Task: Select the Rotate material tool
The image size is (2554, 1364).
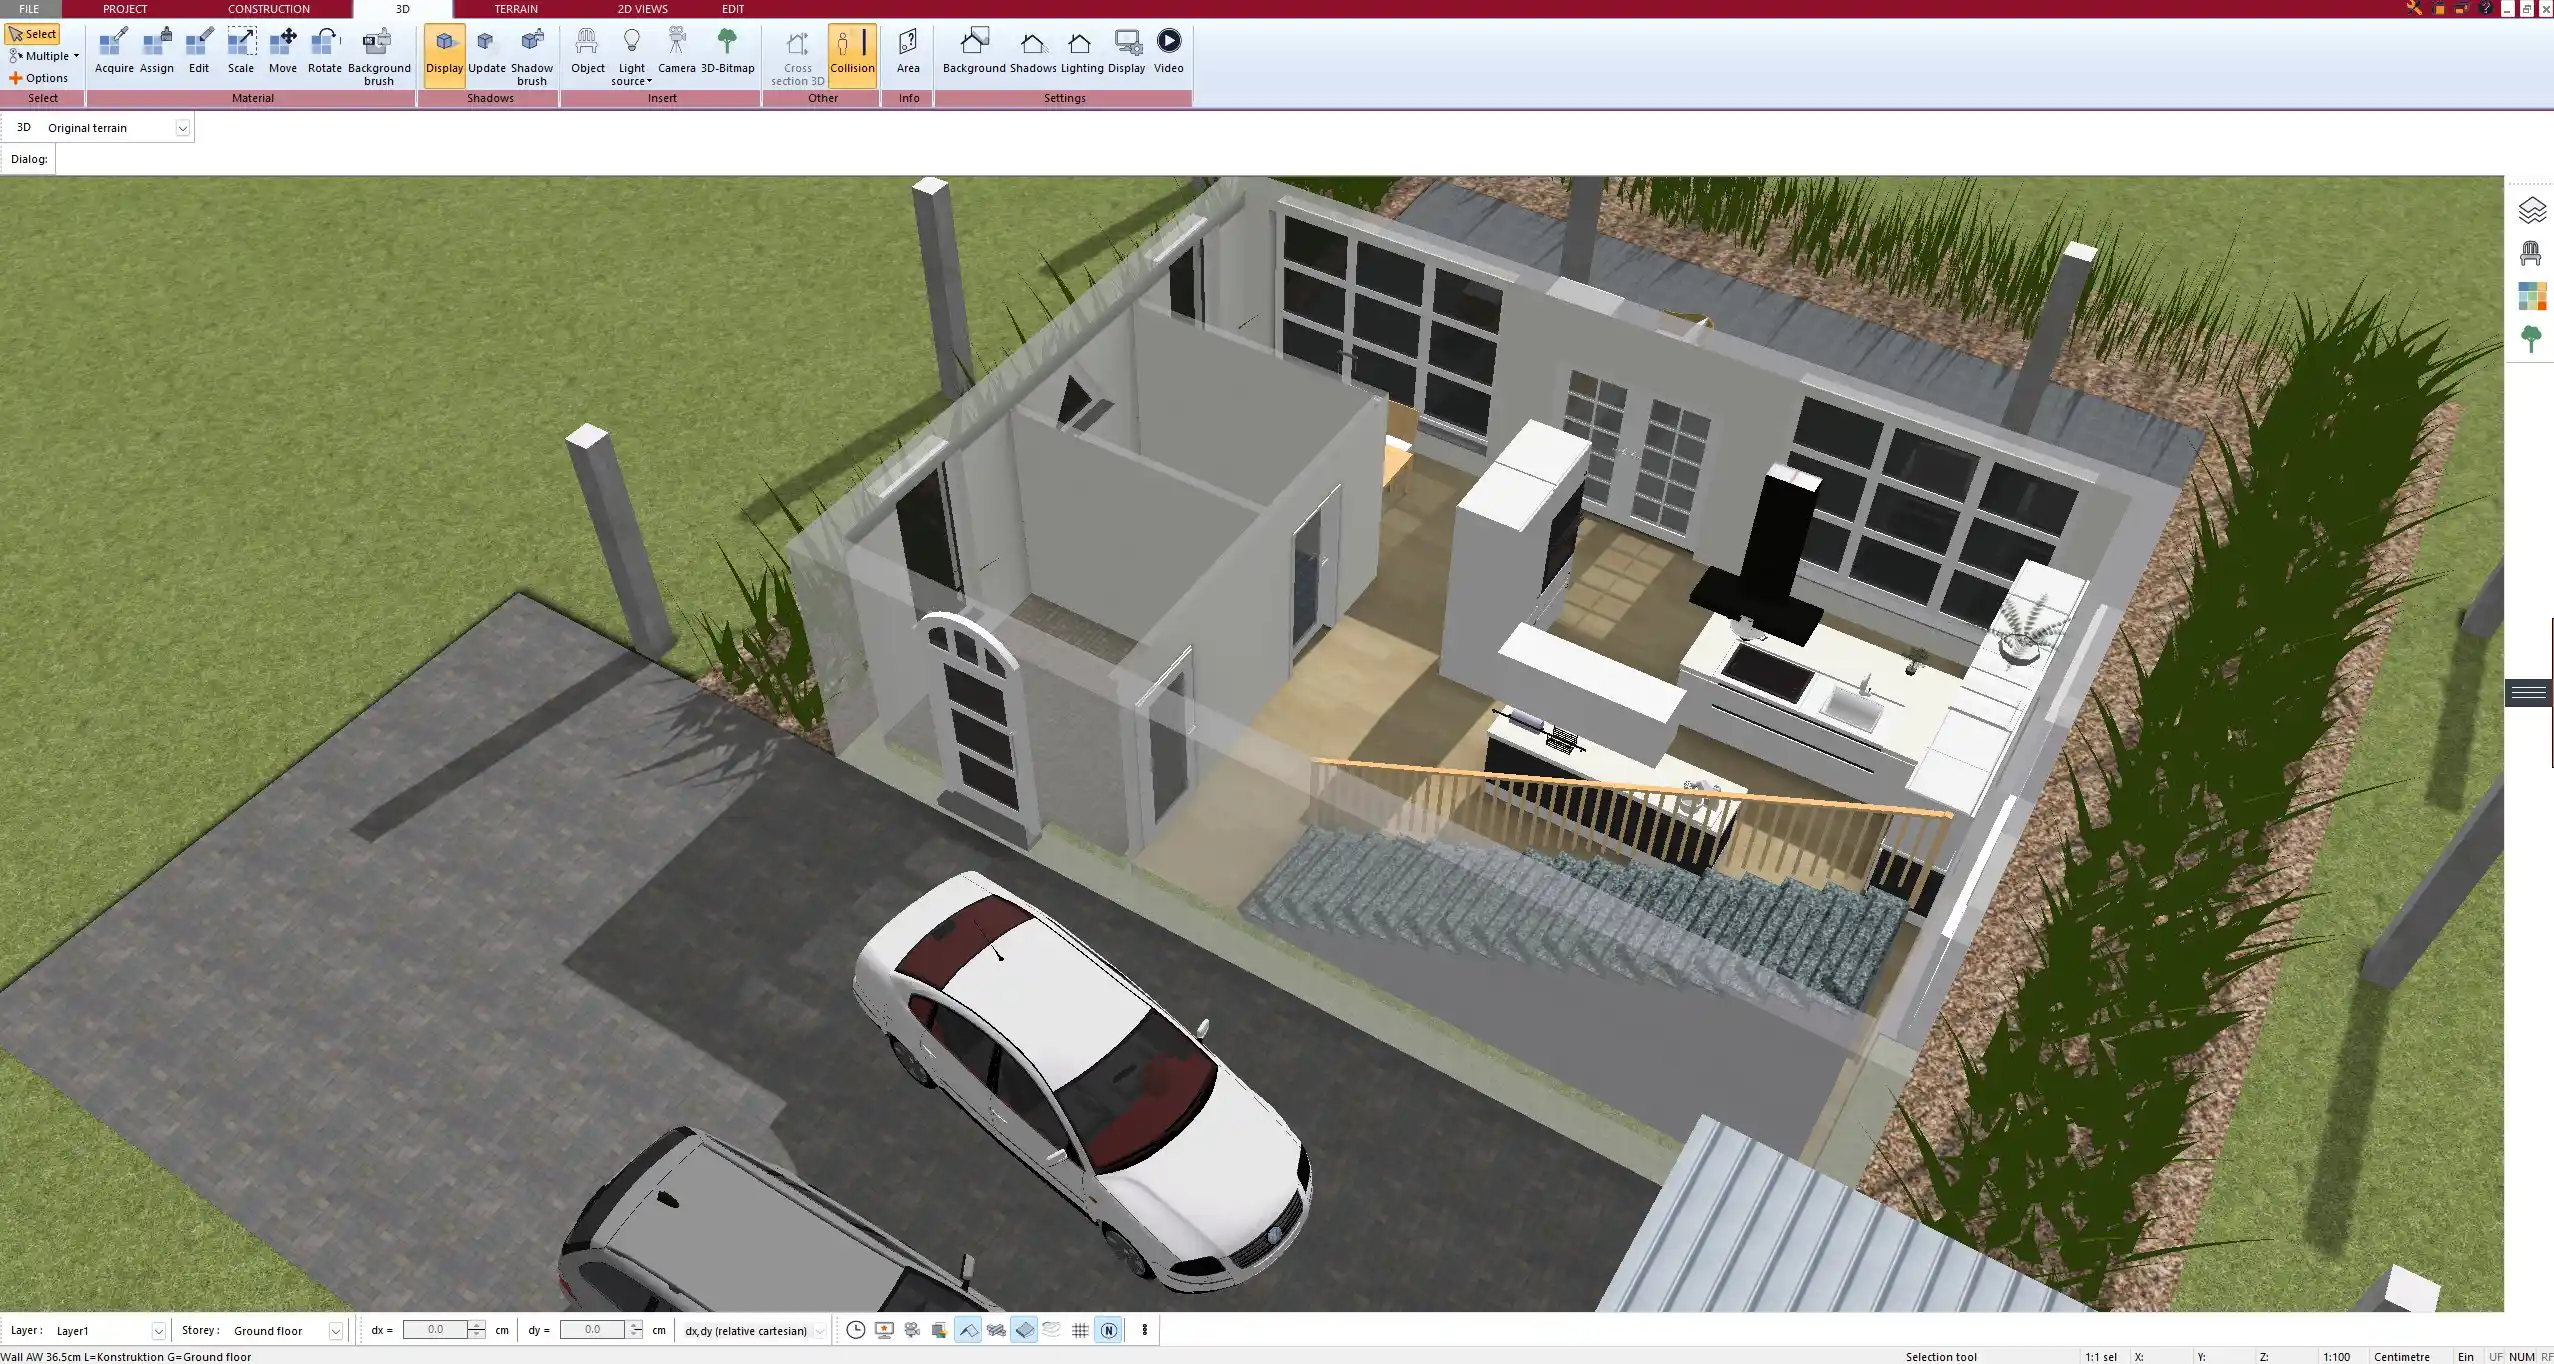Action: 325,51
